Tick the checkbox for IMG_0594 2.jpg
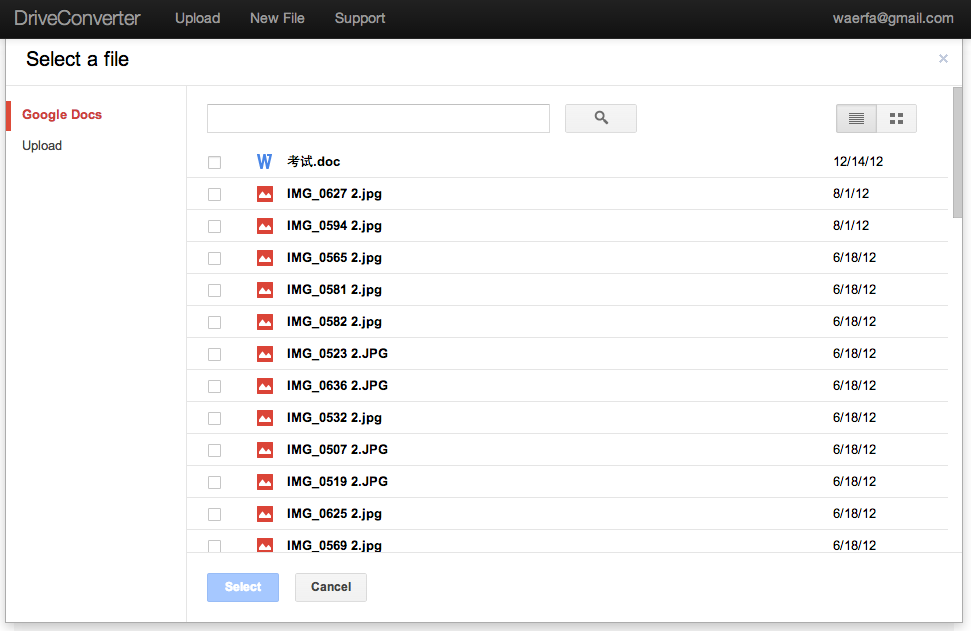 tap(214, 226)
